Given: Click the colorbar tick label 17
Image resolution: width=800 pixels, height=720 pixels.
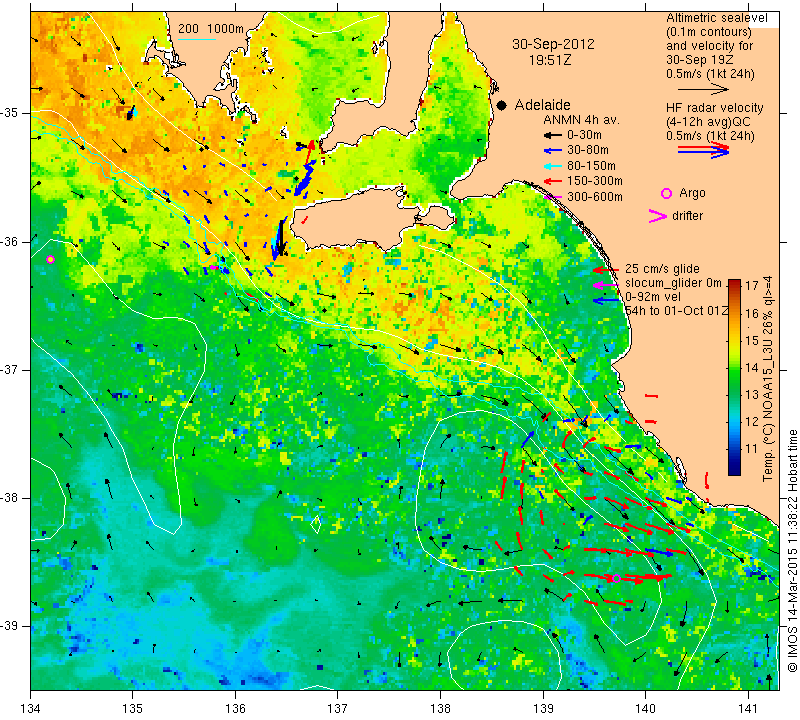Looking at the screenshot, I should [x=752, y=286].
